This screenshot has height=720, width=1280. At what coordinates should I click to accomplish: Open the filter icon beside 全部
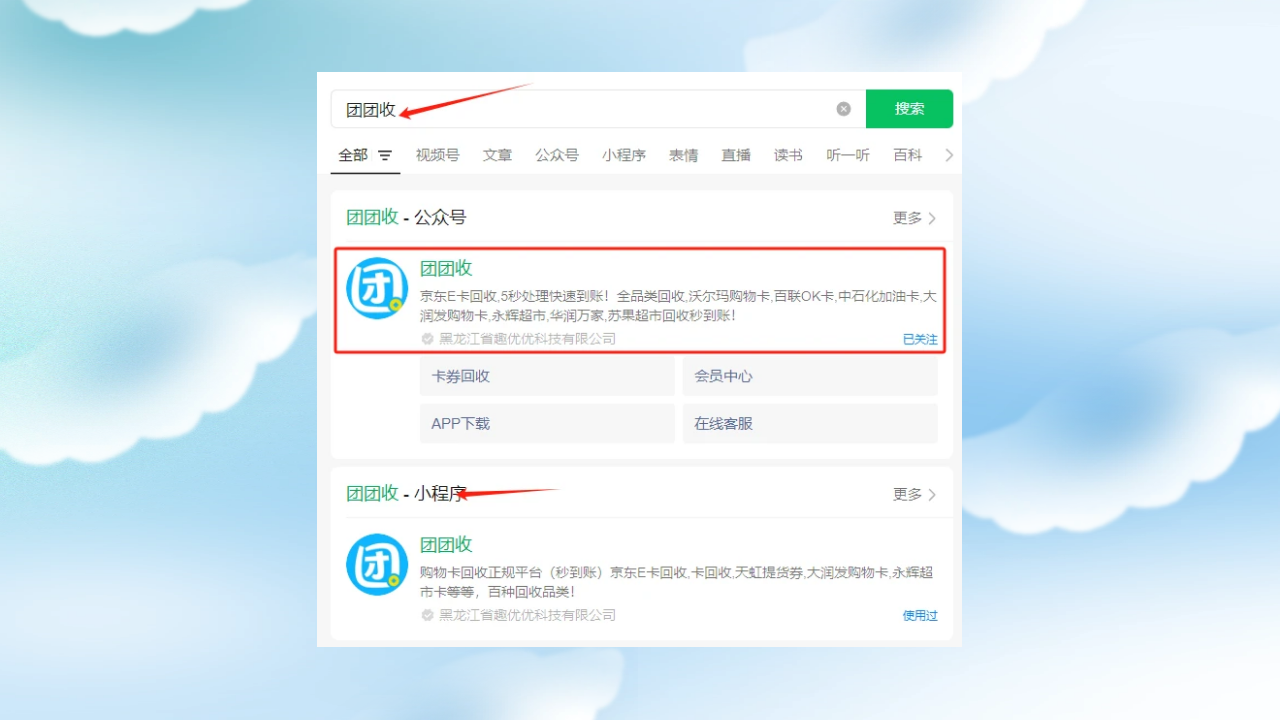click(385, 156)
